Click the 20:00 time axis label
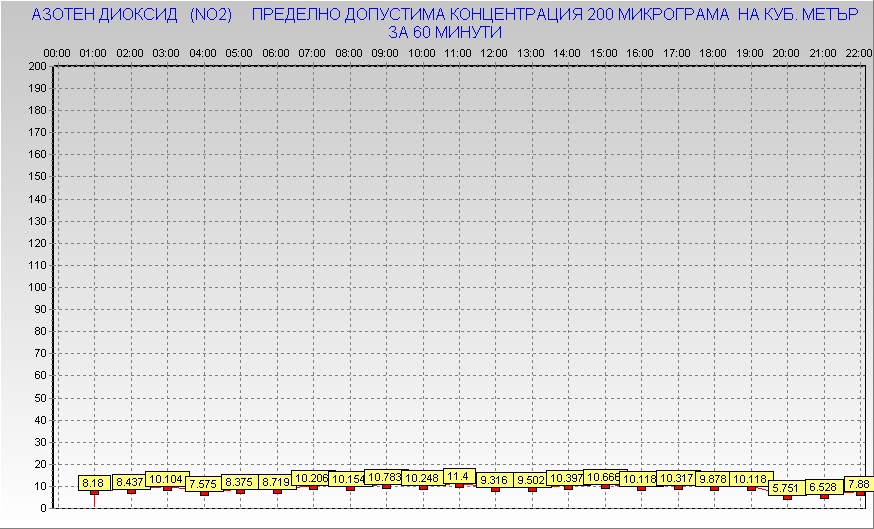The height and width of the screenshot is (529, 874). 786,52
